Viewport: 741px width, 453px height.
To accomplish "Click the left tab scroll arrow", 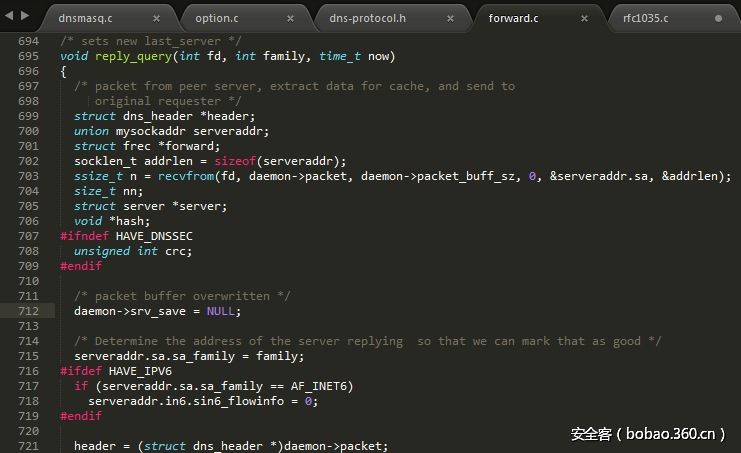I will tap(10, 18).
